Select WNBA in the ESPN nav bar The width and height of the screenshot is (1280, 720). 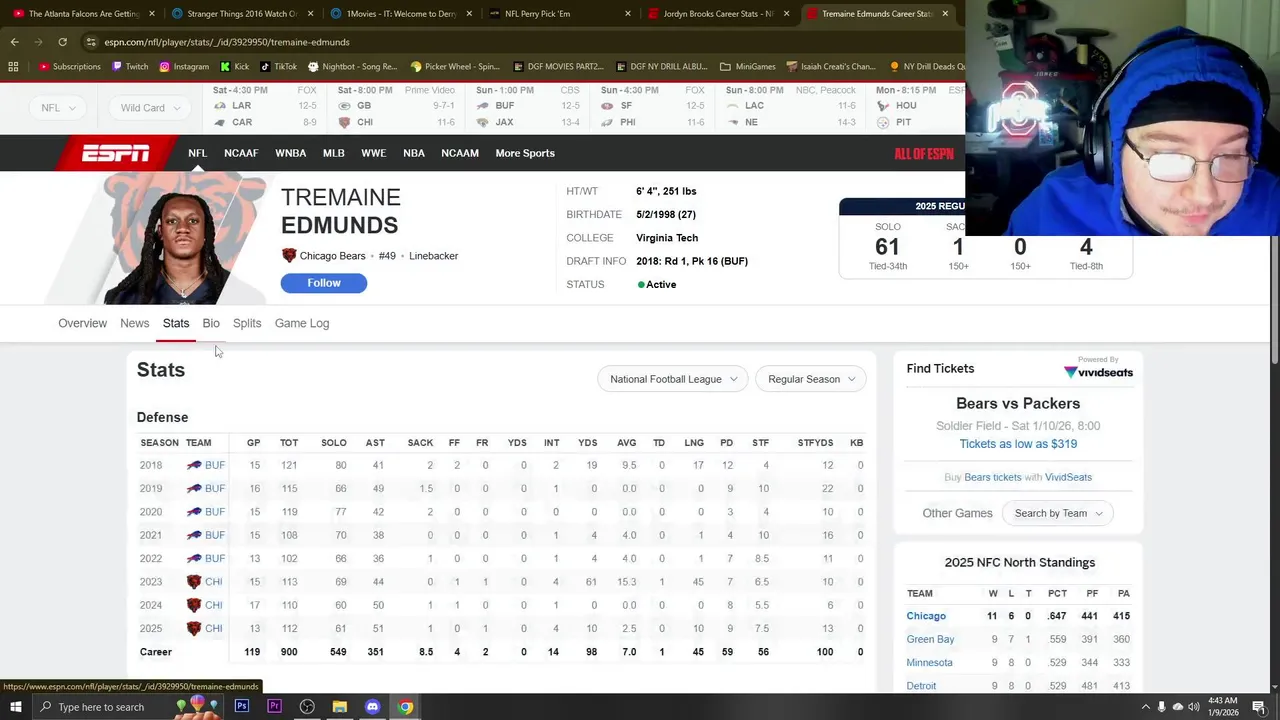(291, 153)
